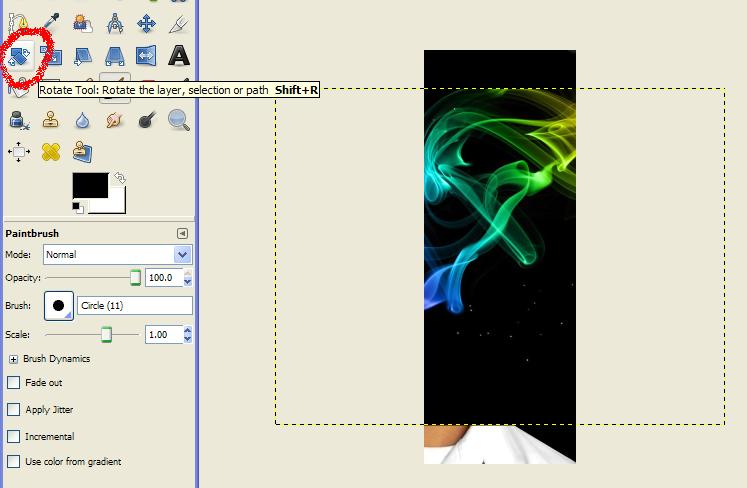
Task: Select the Move tool
Action: click(x=146, y=23)
